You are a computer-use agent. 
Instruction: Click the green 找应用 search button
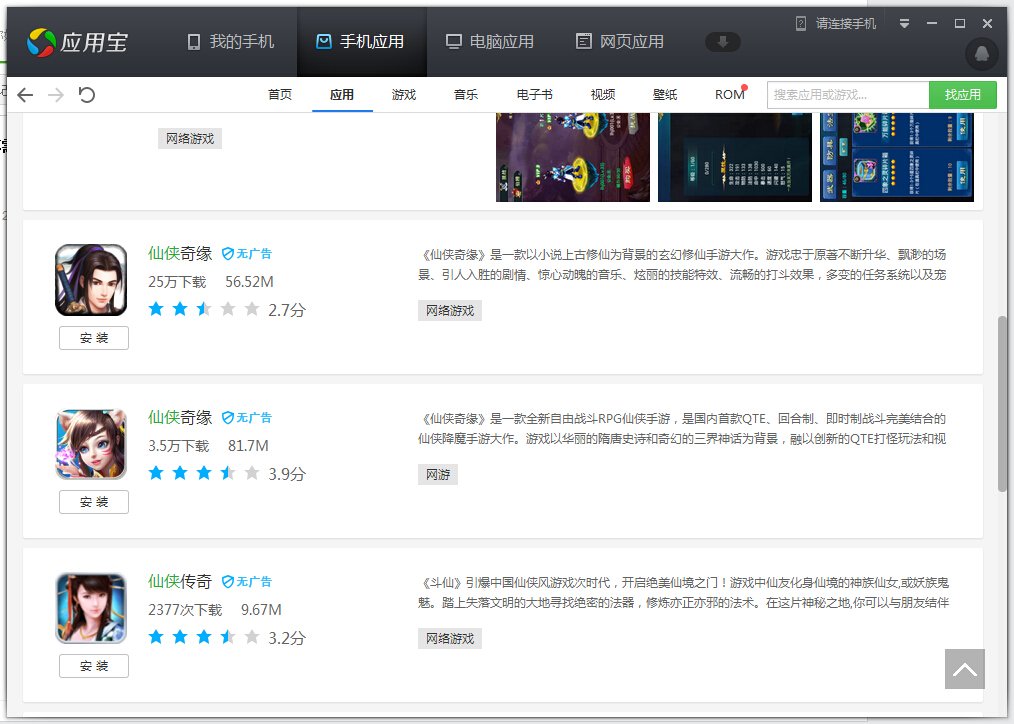962,94
